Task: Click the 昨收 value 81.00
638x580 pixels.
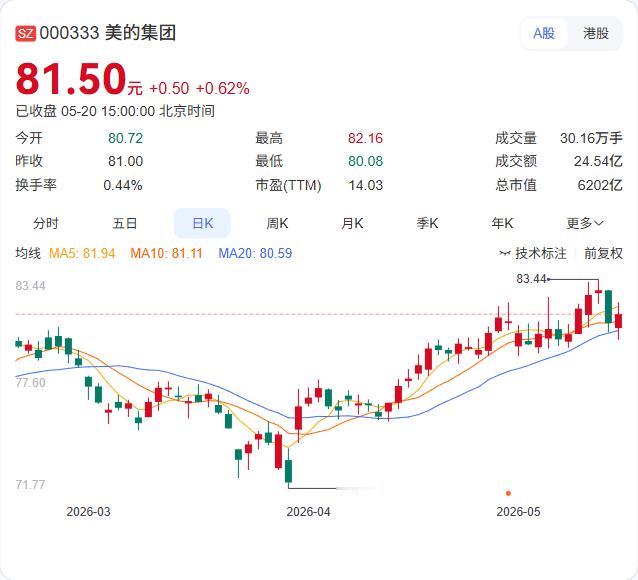Action: click(x=125, y=161)
